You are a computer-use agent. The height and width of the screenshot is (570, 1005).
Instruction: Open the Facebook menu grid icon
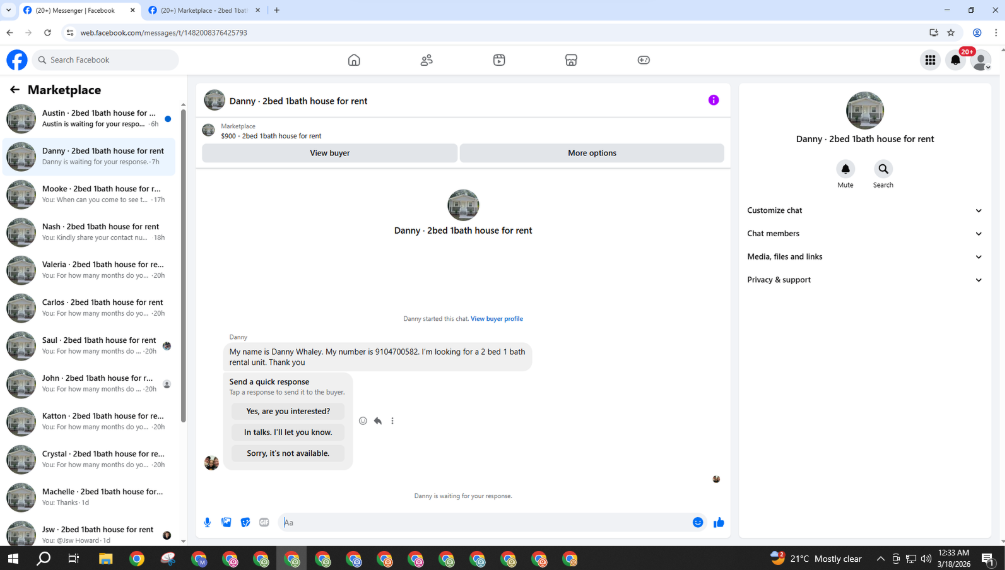pos(930,60)
